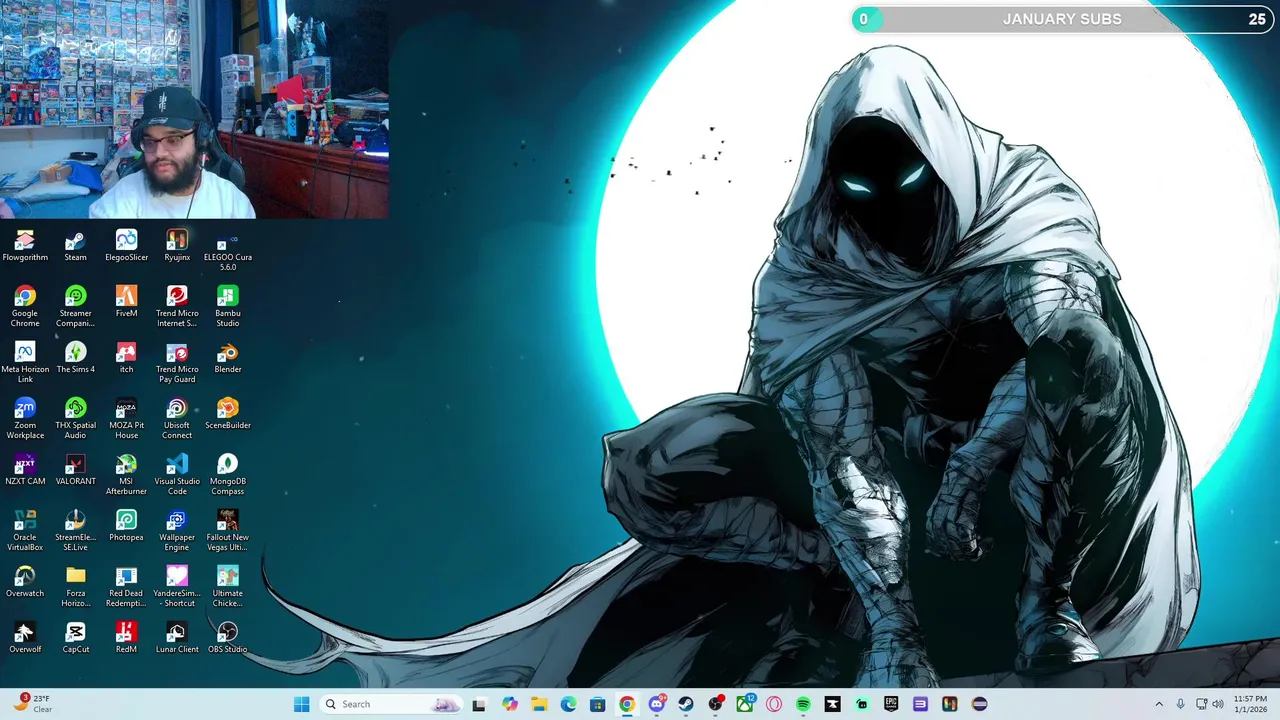1280x720 pixels.
Task: Open the Forza Horizon folder icon
Action: 76,587
